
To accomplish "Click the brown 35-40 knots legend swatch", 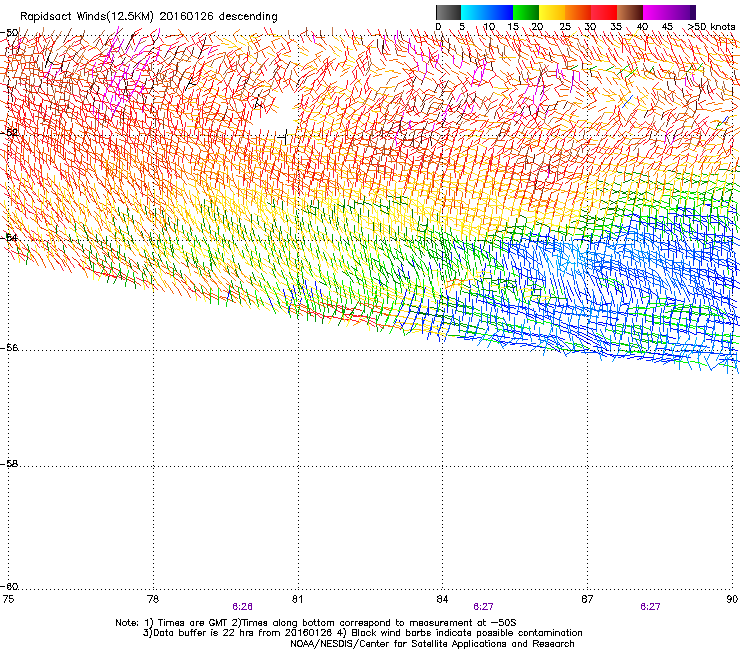I will point(630,12).
